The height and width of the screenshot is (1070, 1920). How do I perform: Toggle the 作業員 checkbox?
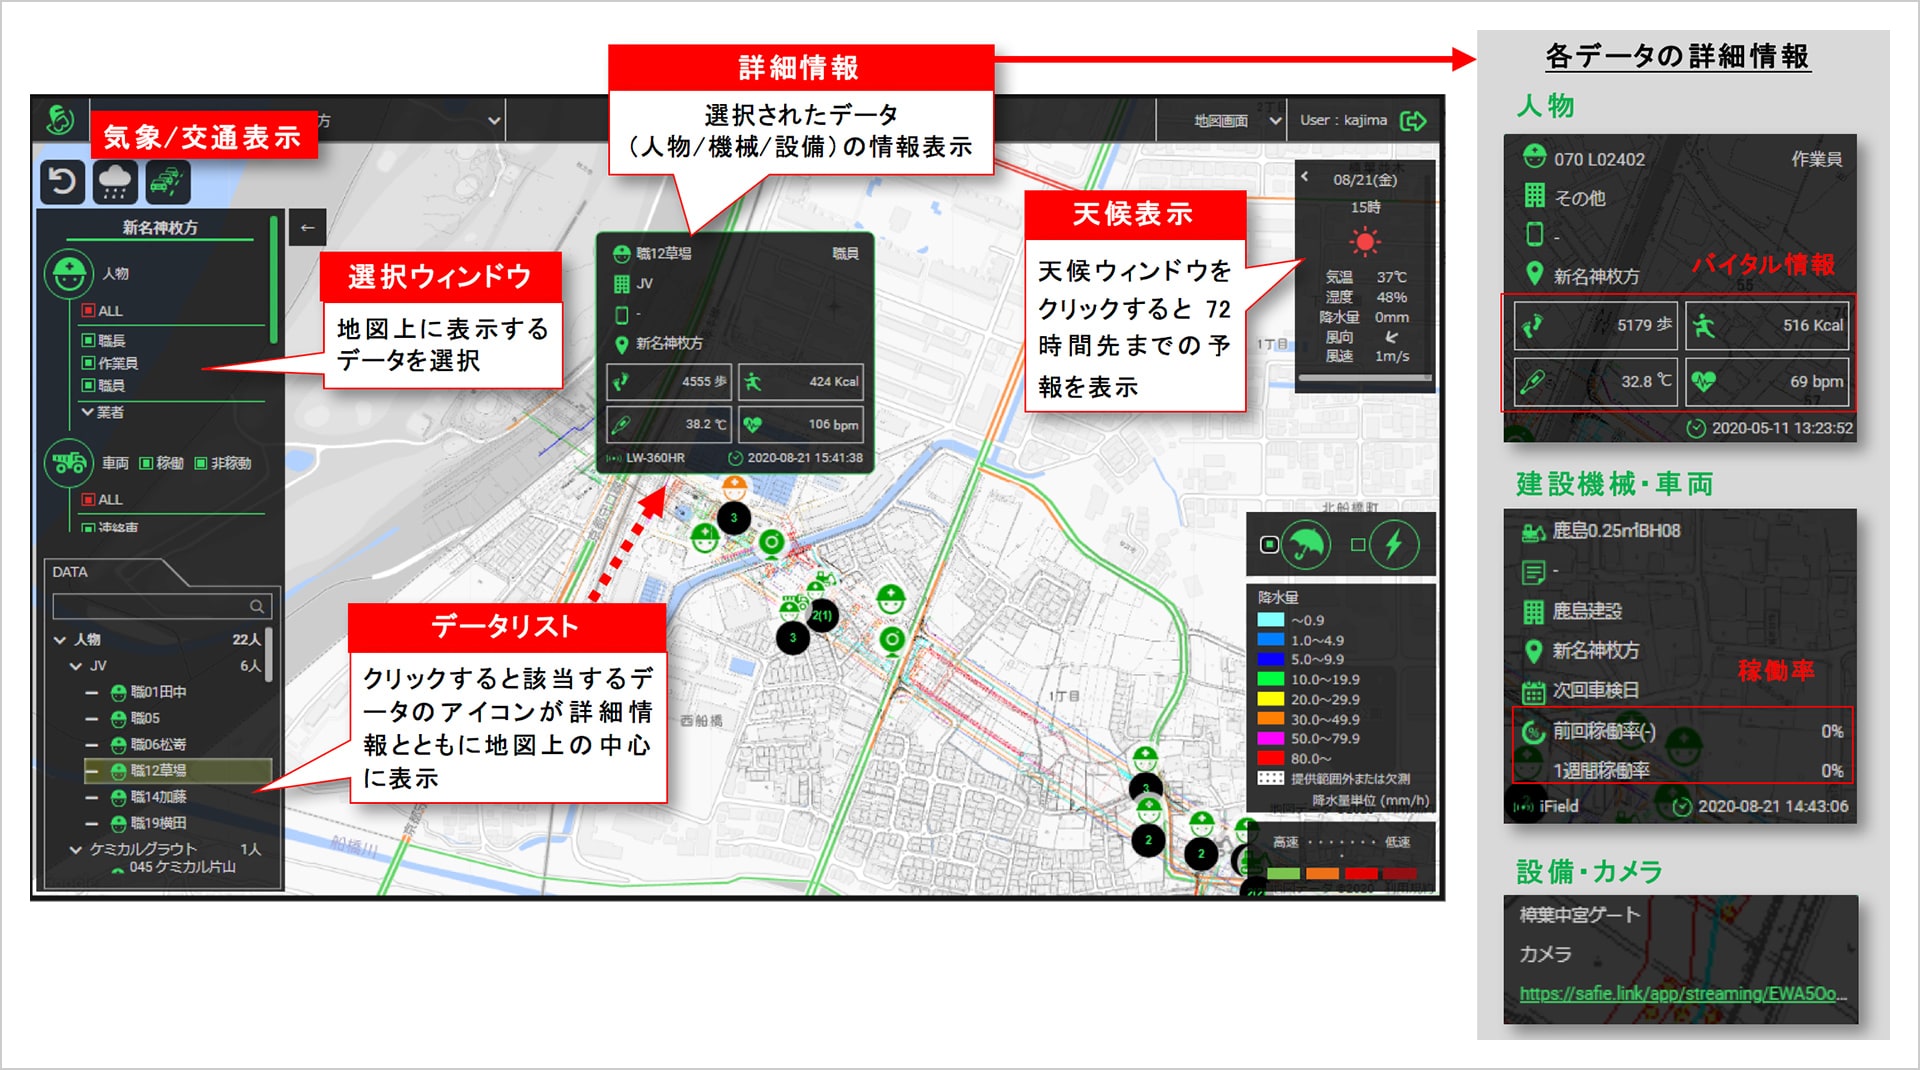[88, 363]
